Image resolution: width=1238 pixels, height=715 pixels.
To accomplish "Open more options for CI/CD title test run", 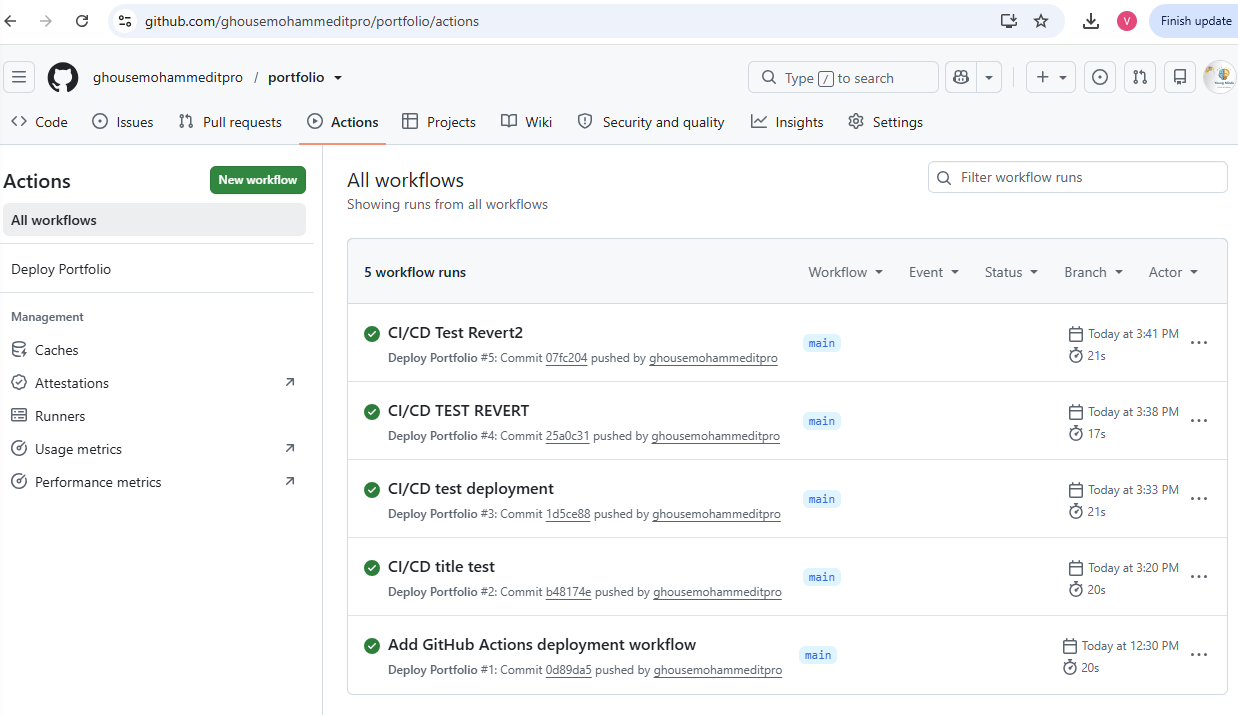I will pos(1199,577).
